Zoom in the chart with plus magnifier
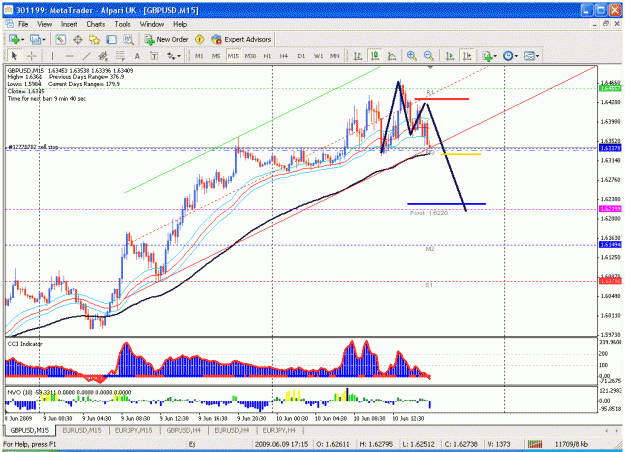 coord(412,56)
